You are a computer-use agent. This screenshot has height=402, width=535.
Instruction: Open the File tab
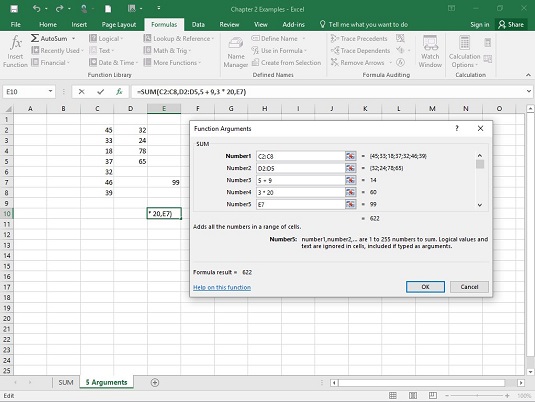(15, 25)
